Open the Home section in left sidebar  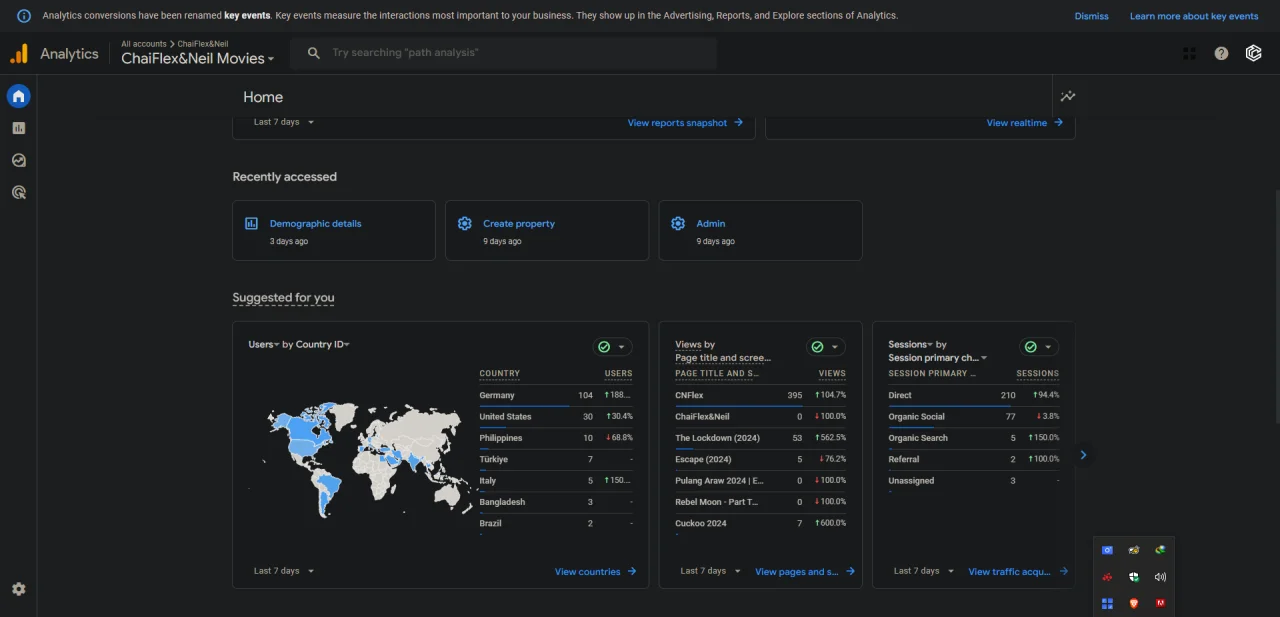click(x=18, y=96)
